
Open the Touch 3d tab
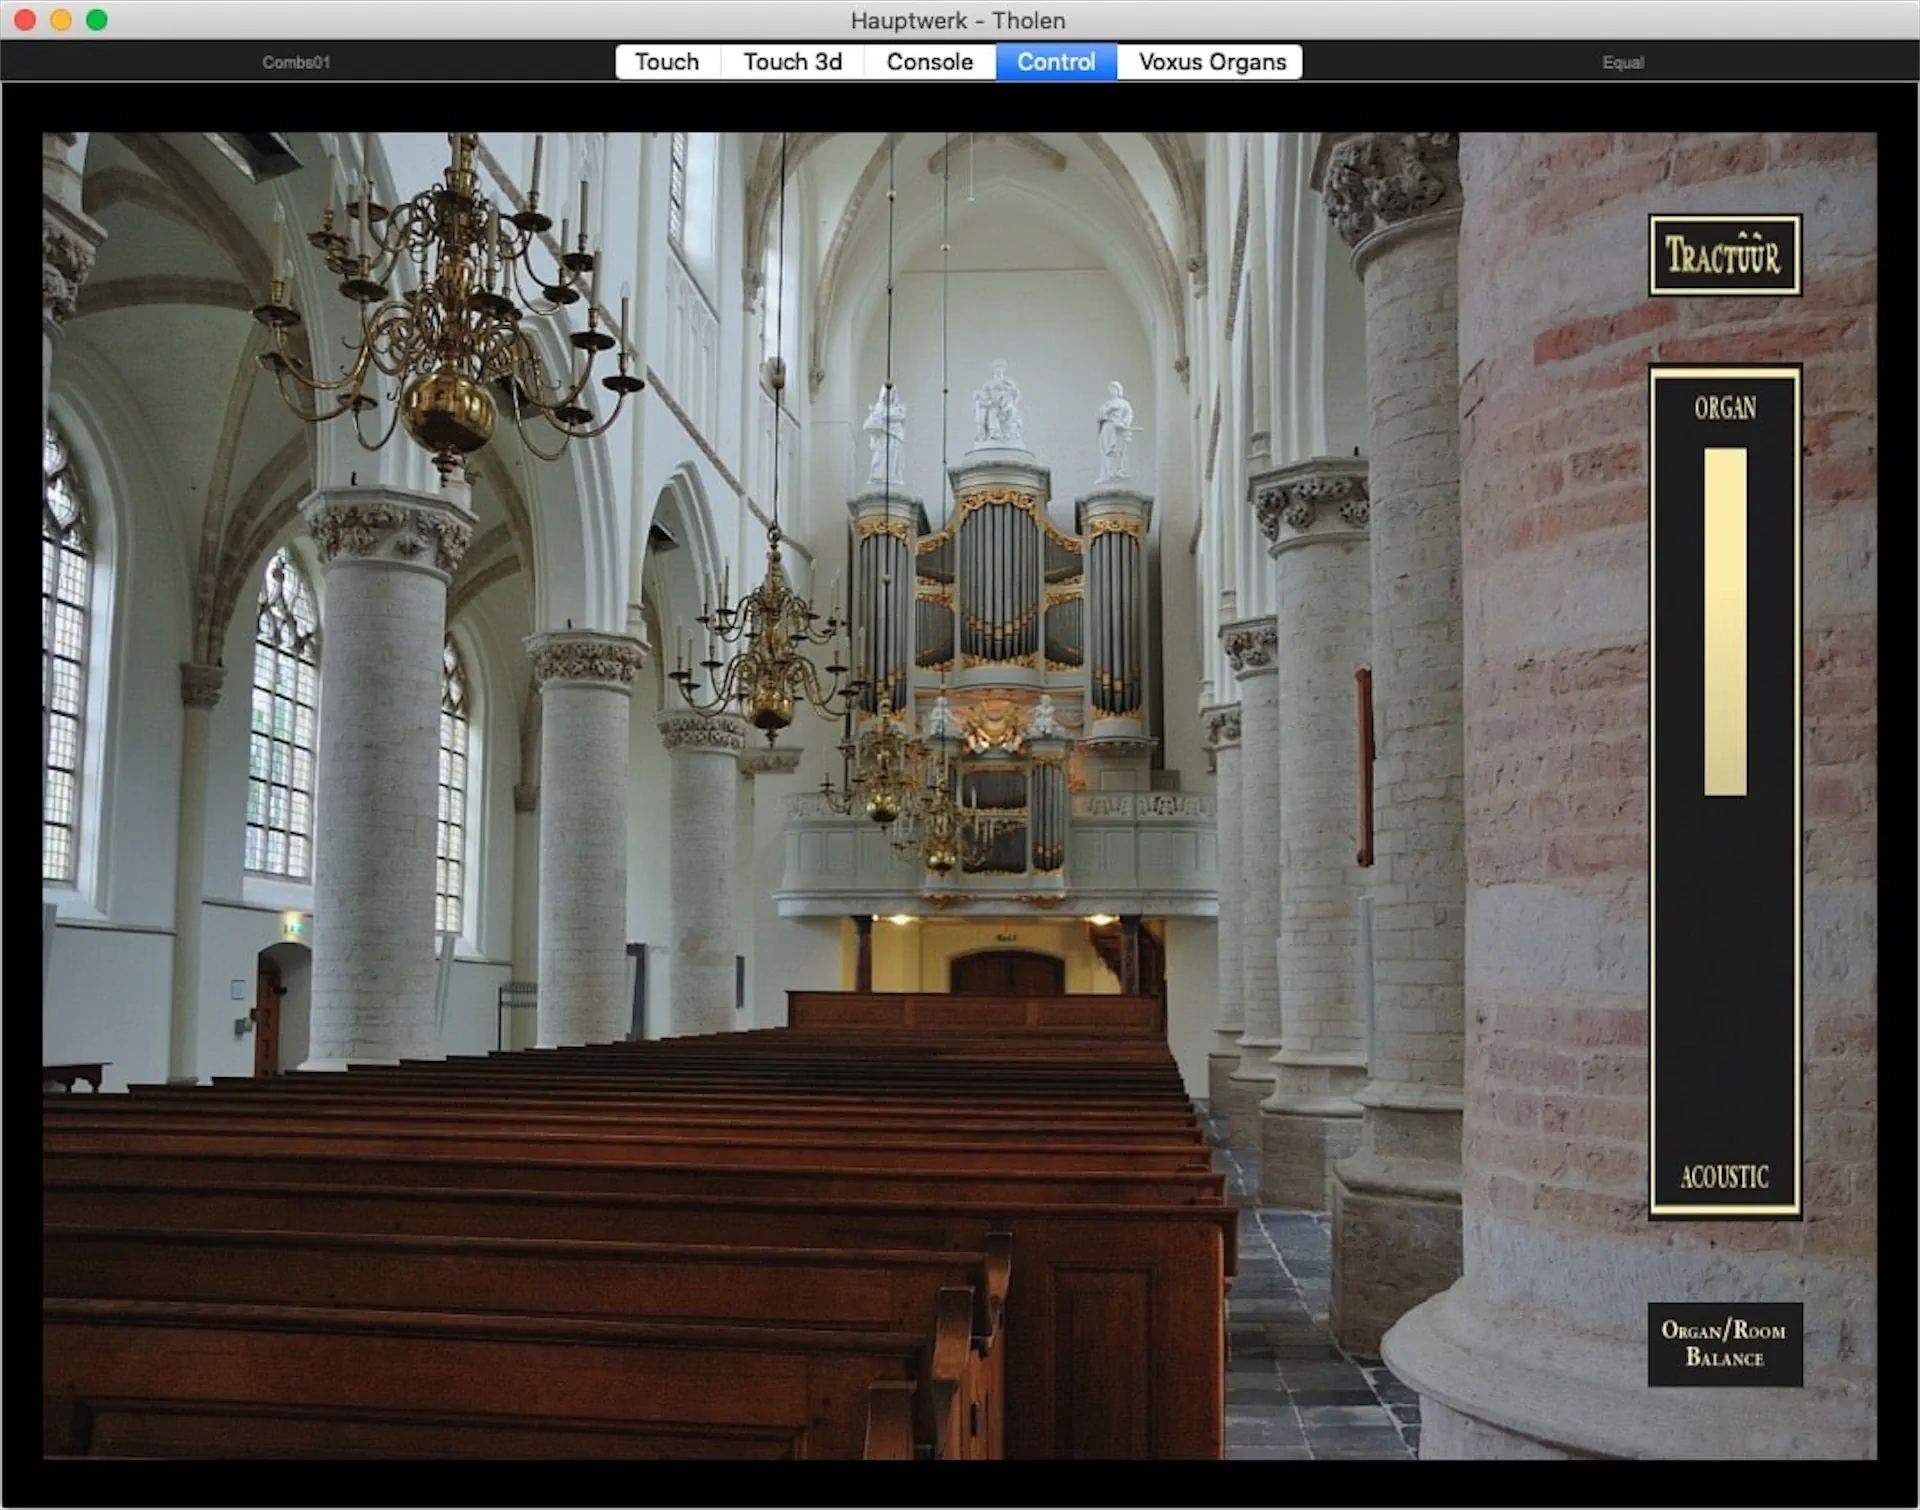792,62
